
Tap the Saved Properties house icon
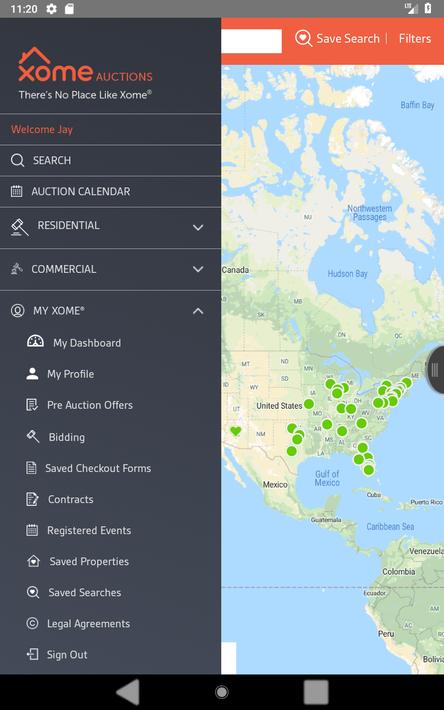point(33,561)
